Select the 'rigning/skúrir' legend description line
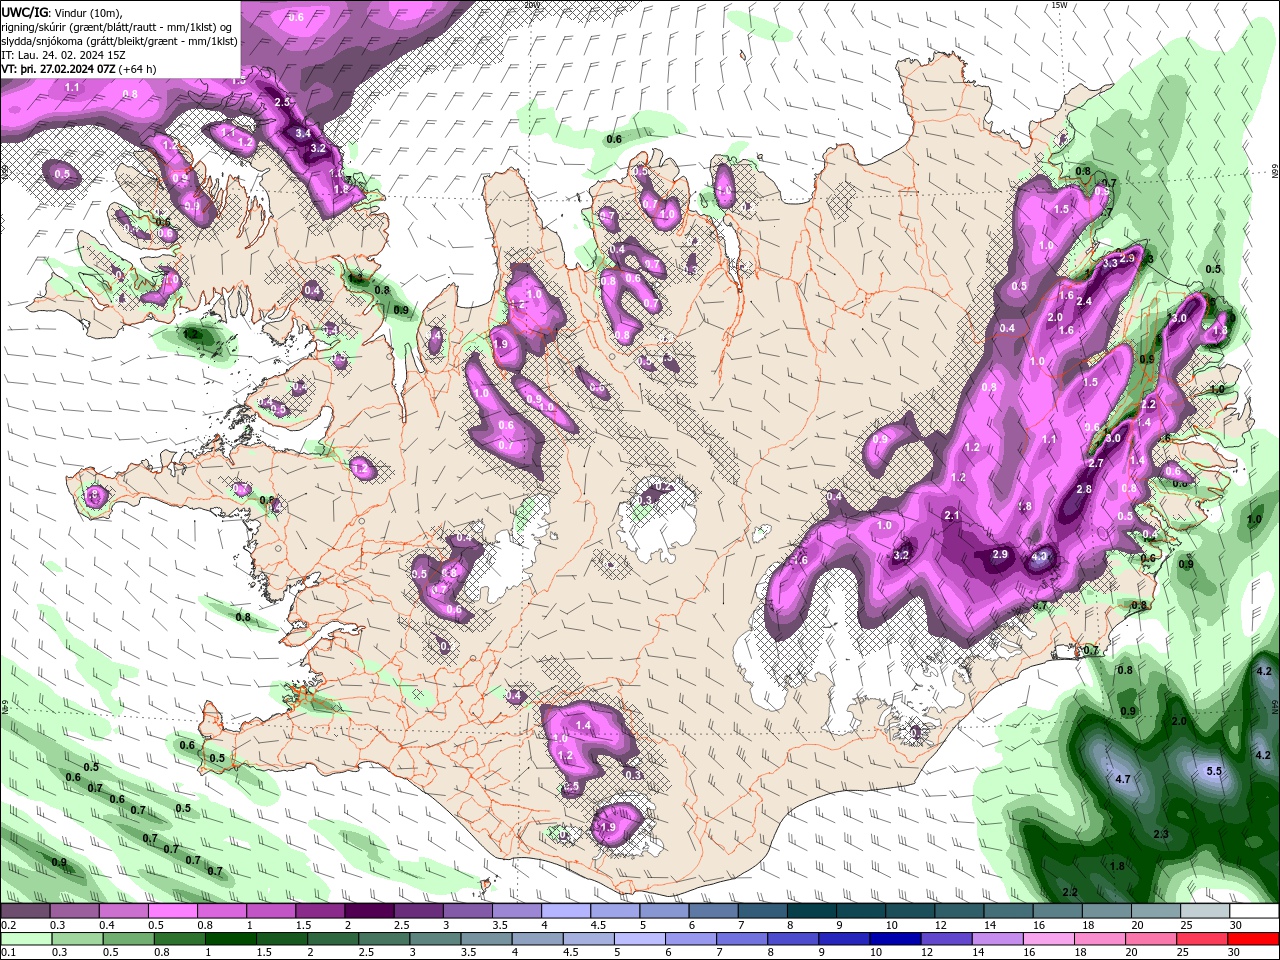The width and height of the screenshot is (1280, 960). pos(118,26)
